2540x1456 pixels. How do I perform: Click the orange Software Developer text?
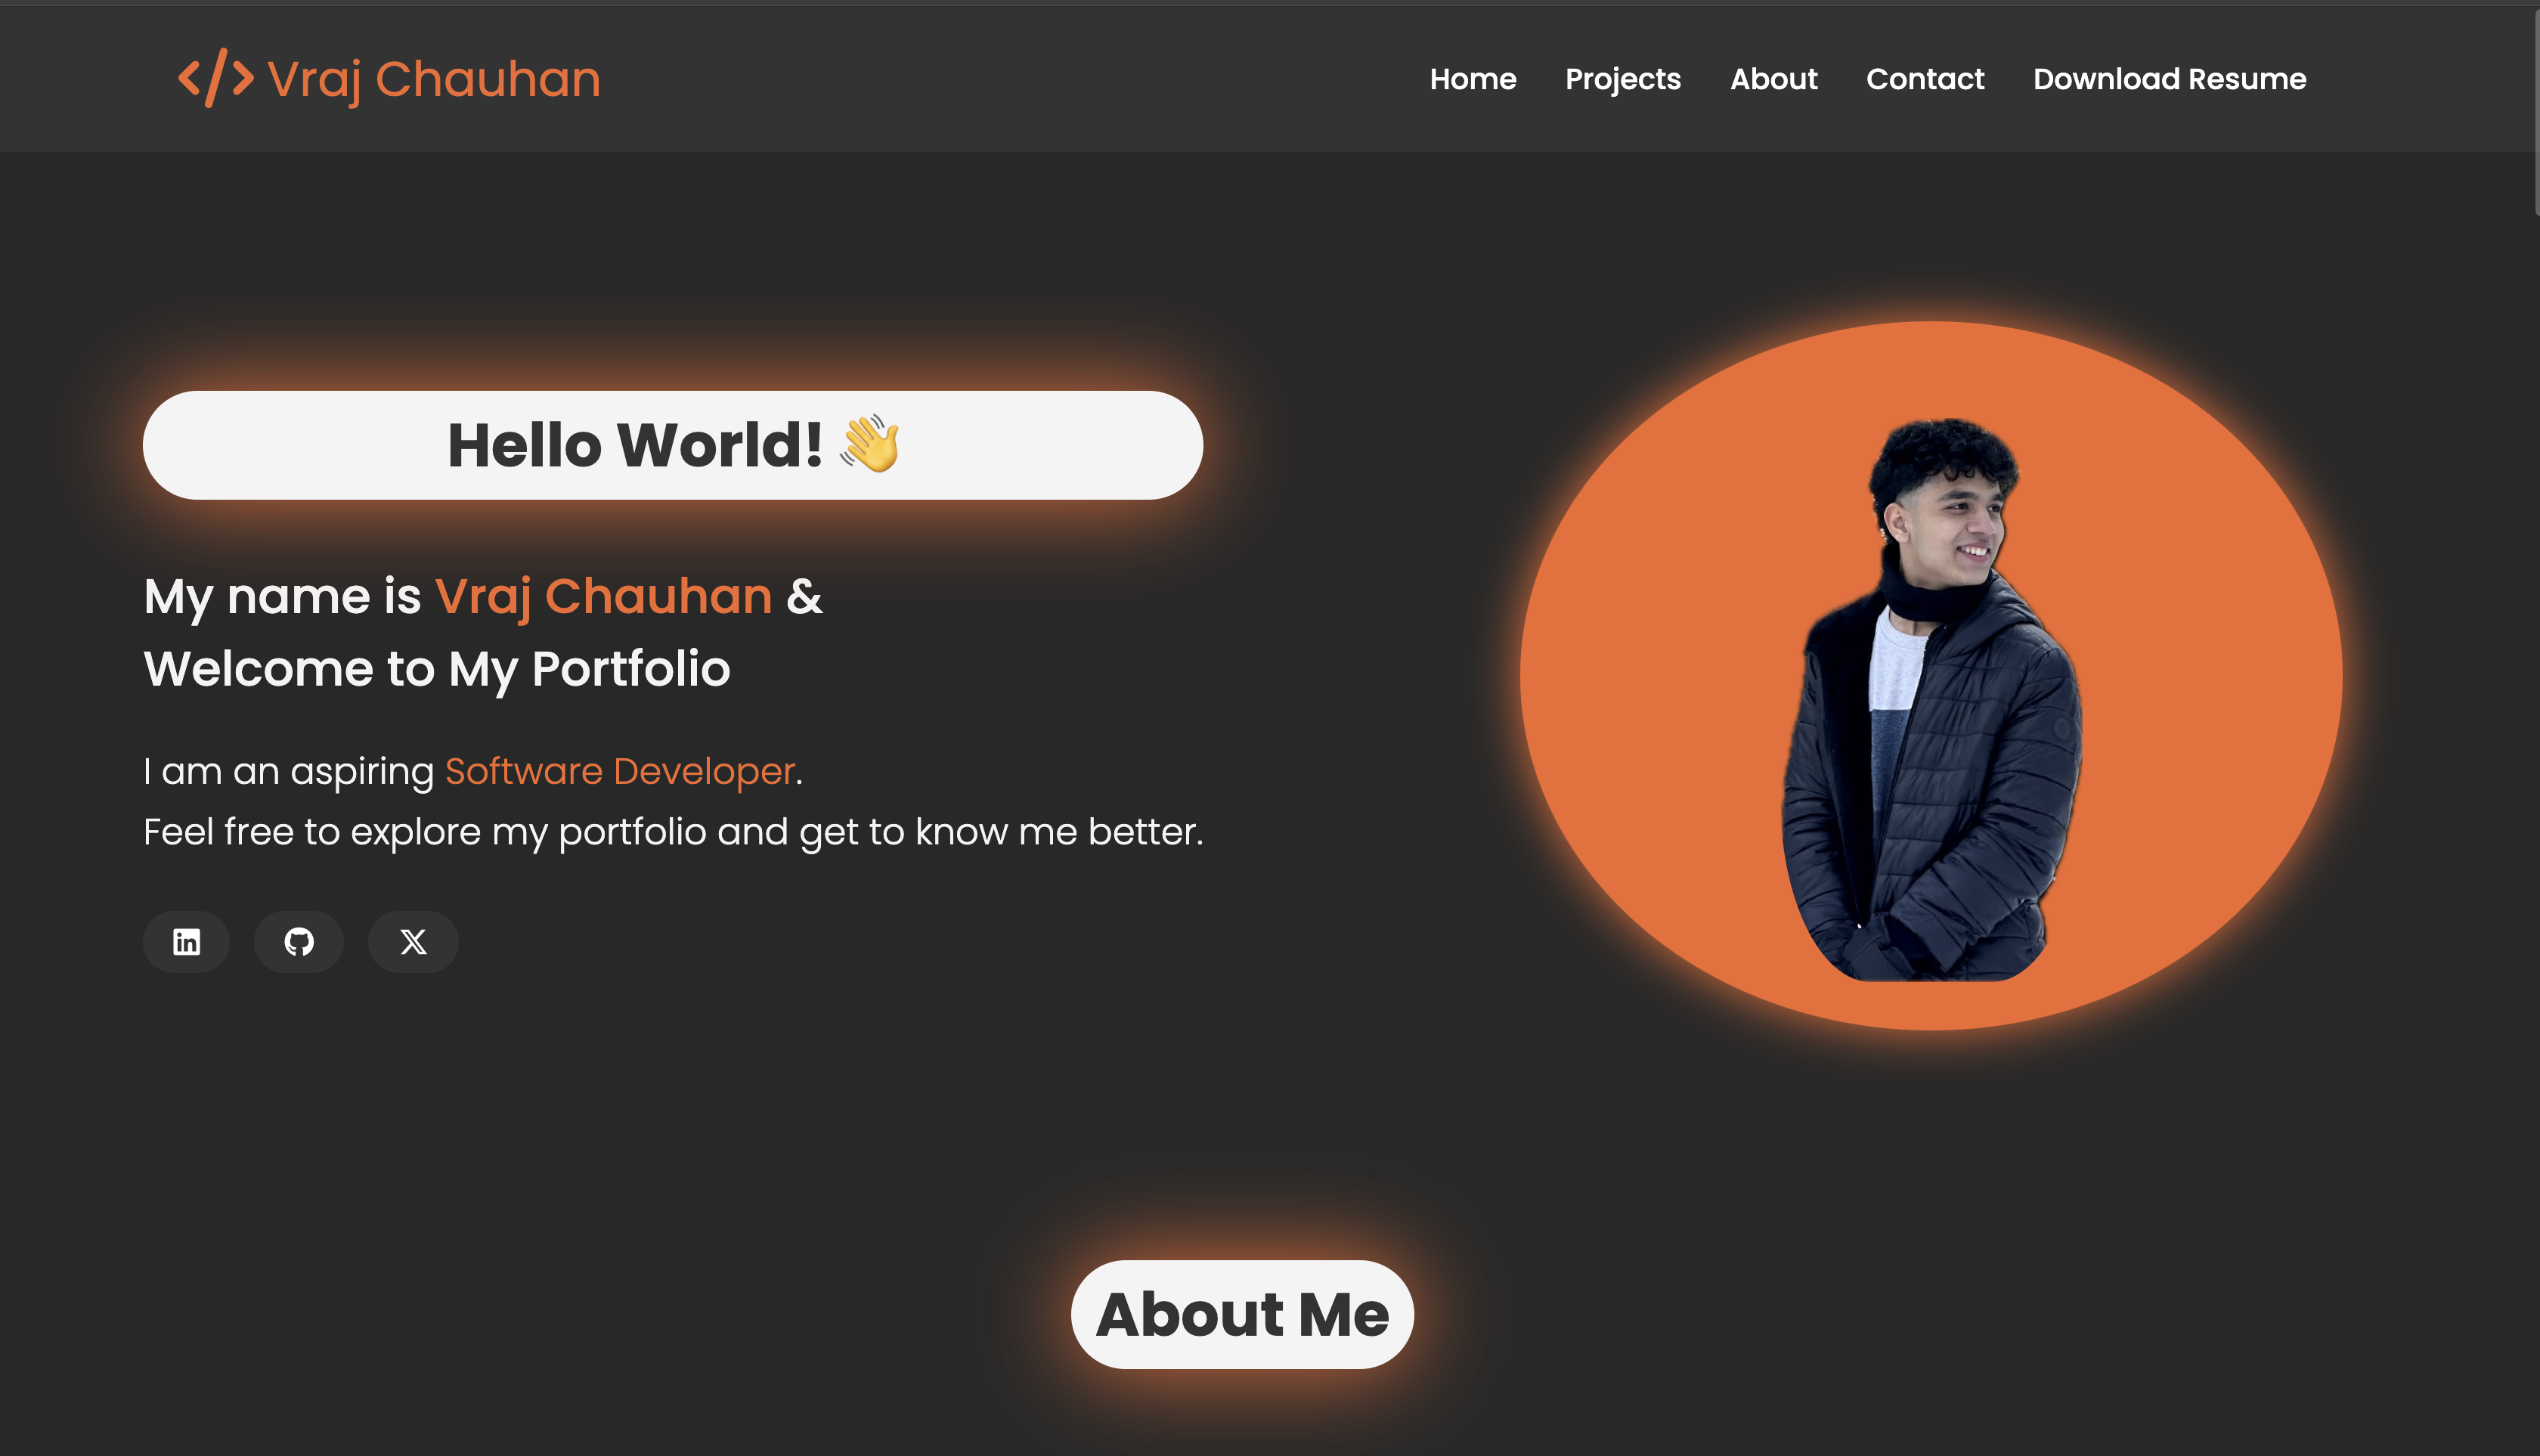point(620,771)
